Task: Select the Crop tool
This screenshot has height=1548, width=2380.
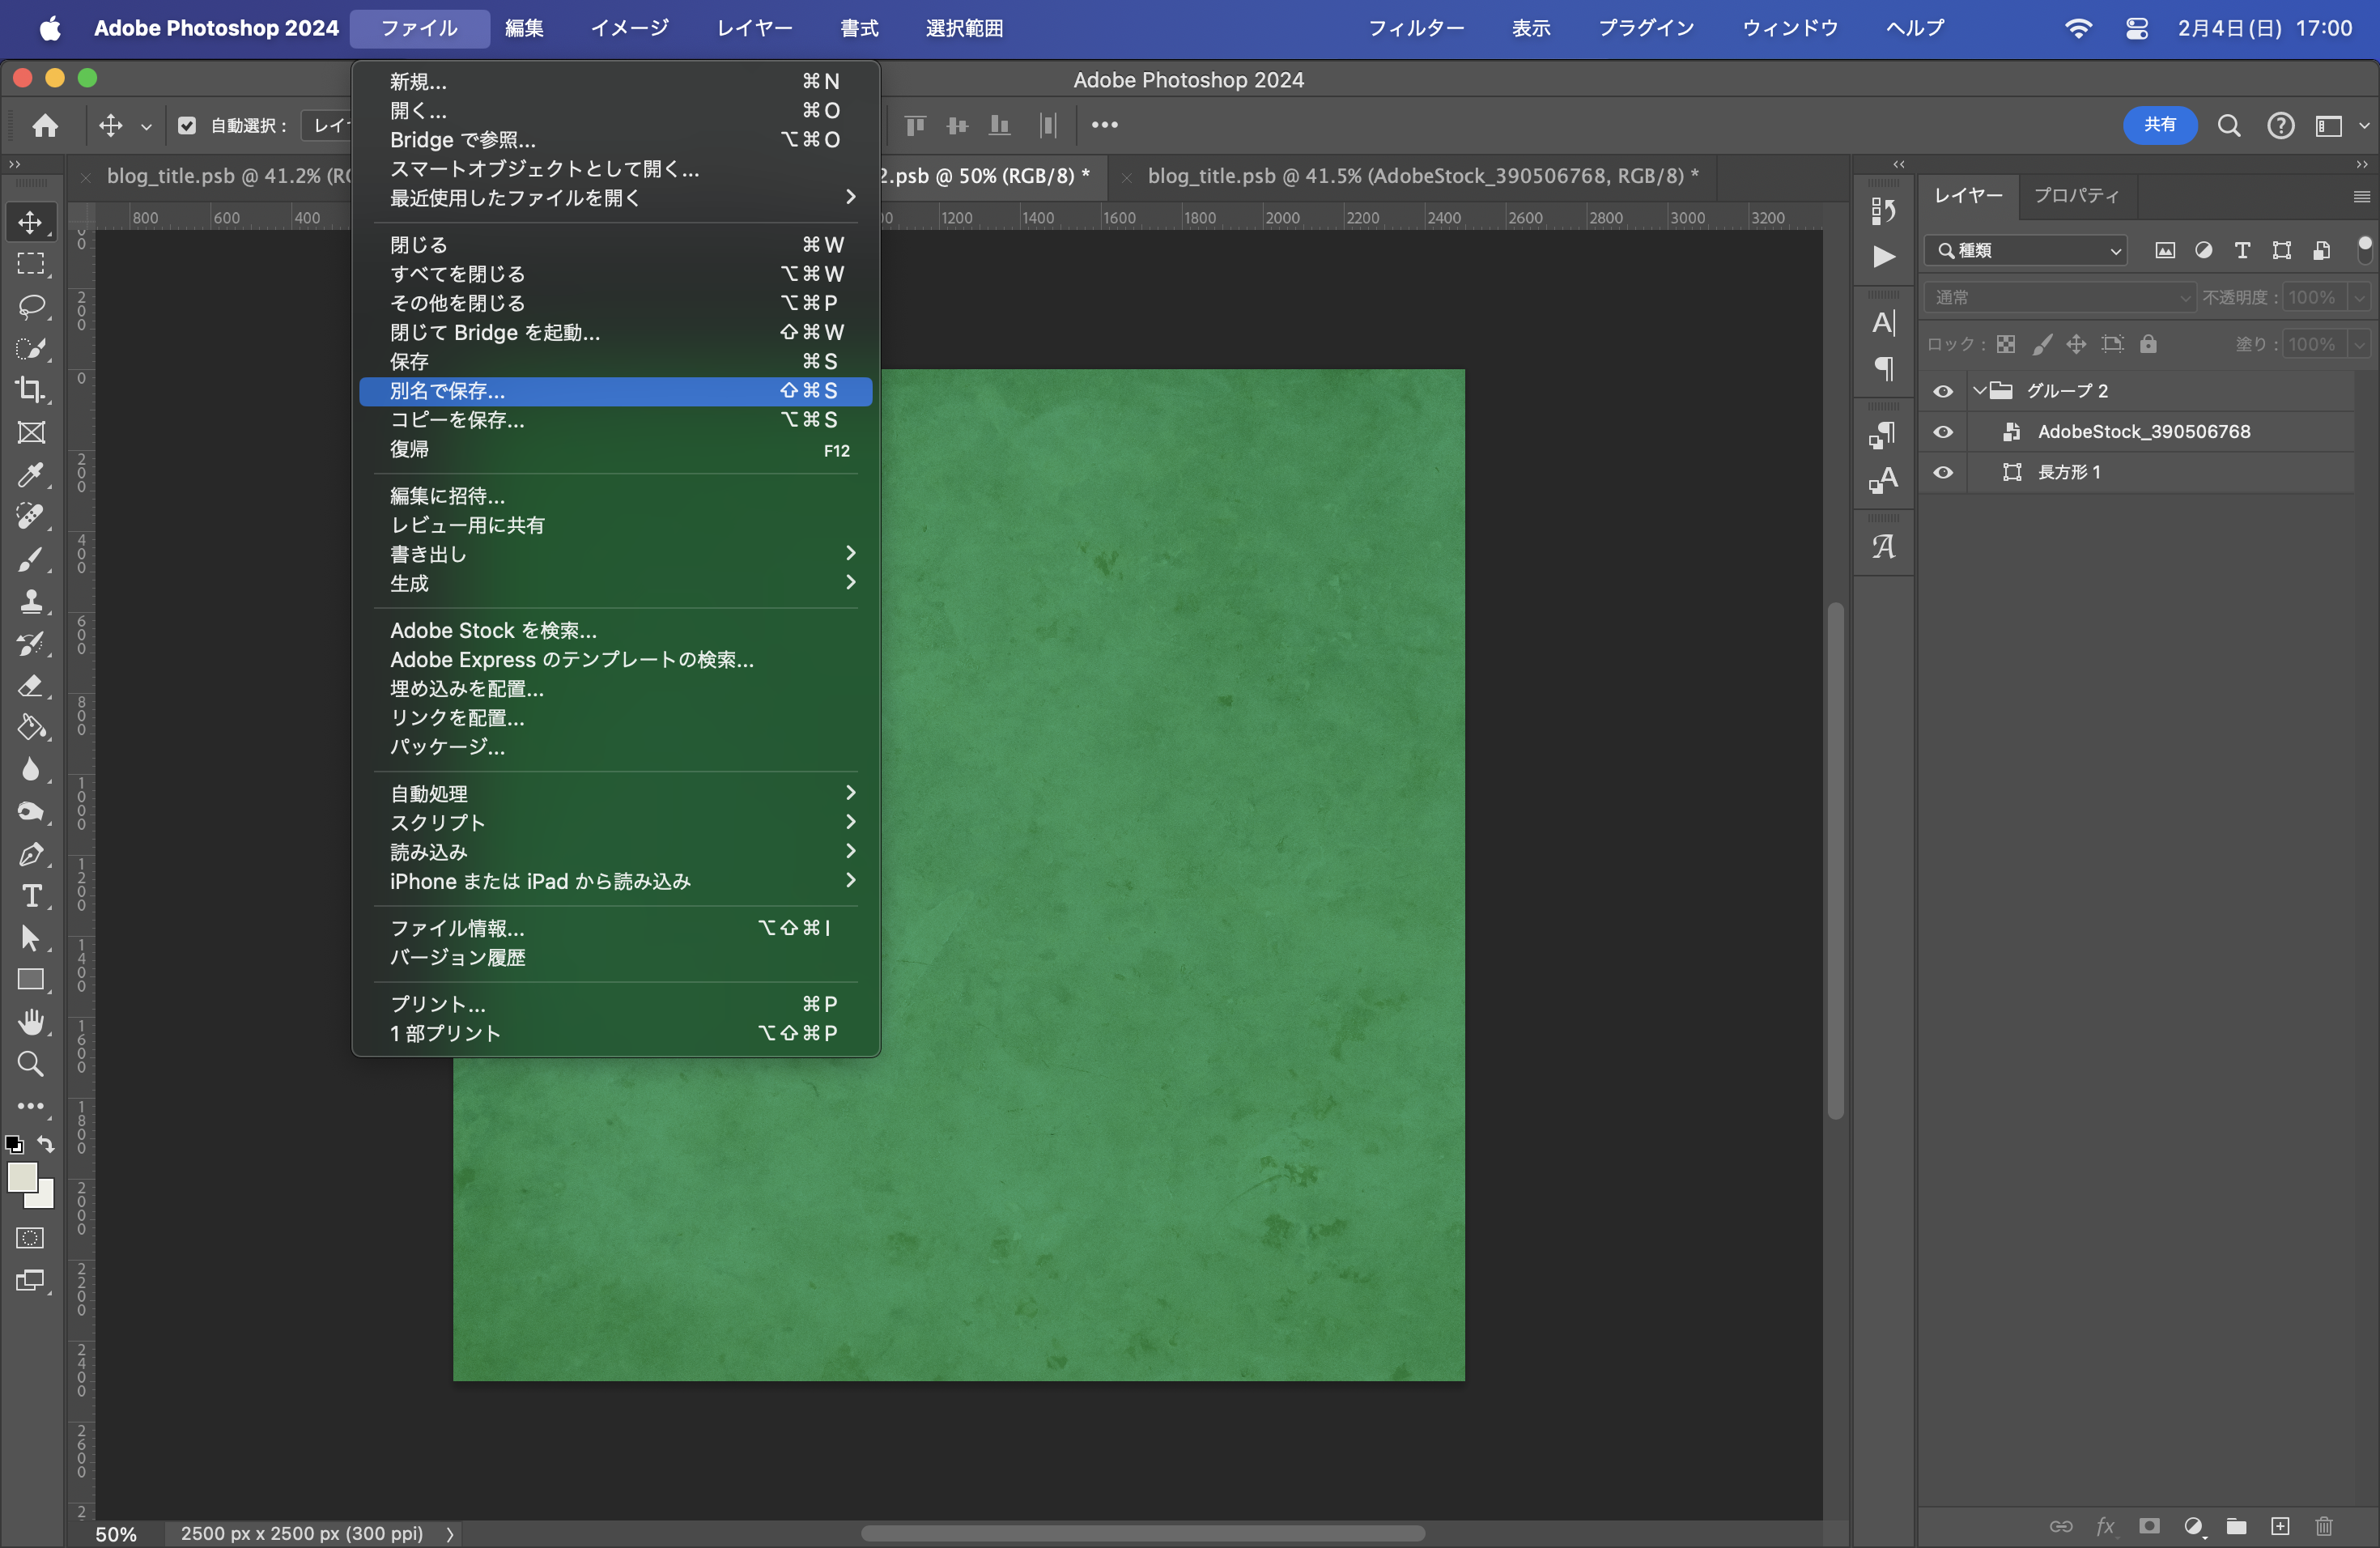Action: pos(31,390)
